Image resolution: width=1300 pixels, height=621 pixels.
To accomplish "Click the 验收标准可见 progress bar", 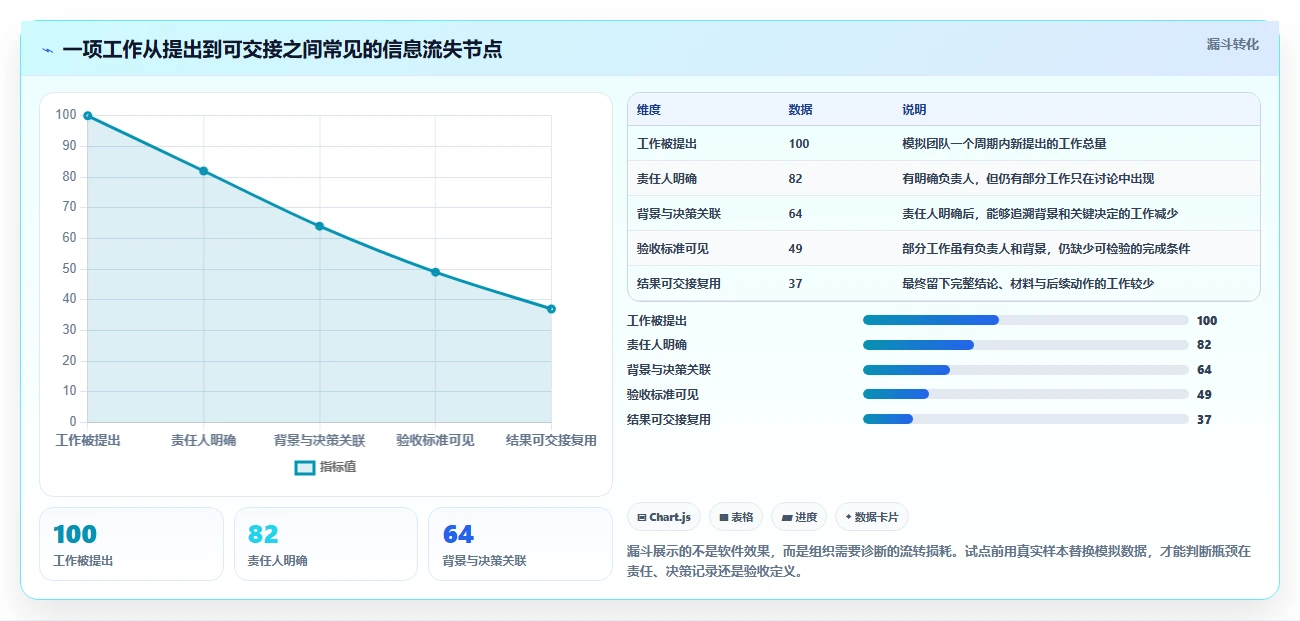I will 1025,394.
